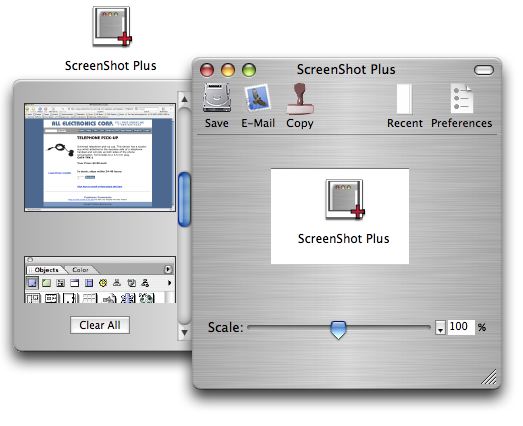Click the Objects tab in the thumbnail
Image resolution: width=523 pixels, height=426 pixels.
tap(46, 270)
